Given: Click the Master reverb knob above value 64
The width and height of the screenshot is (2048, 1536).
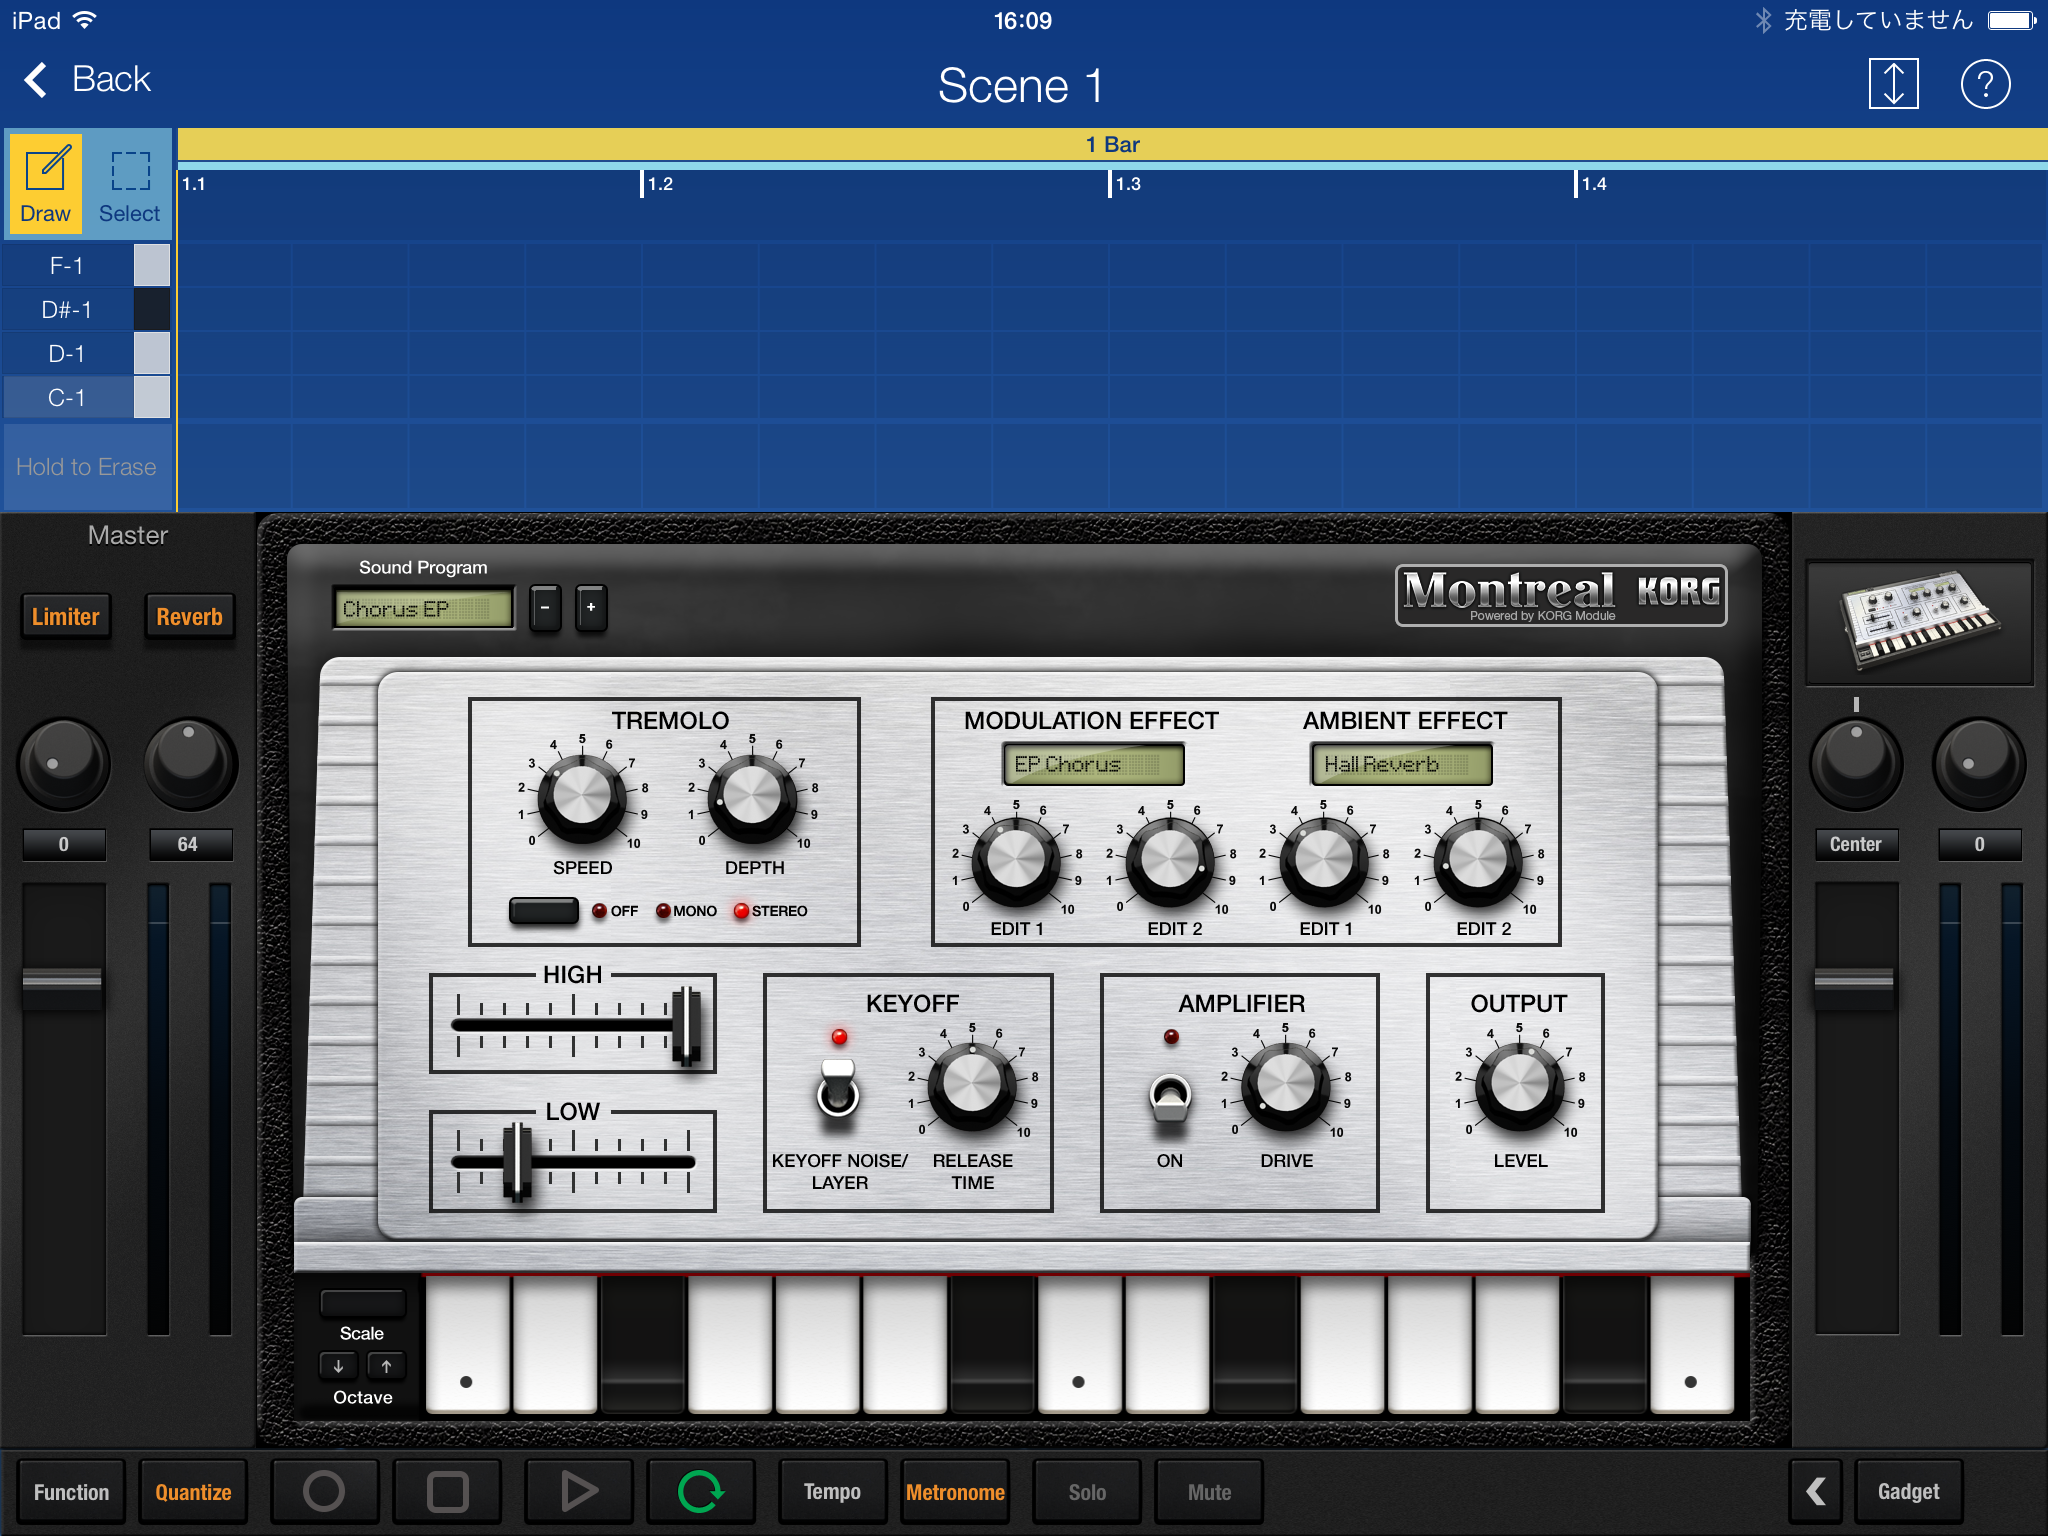Looking at the screenshot, I should (190, 763).
